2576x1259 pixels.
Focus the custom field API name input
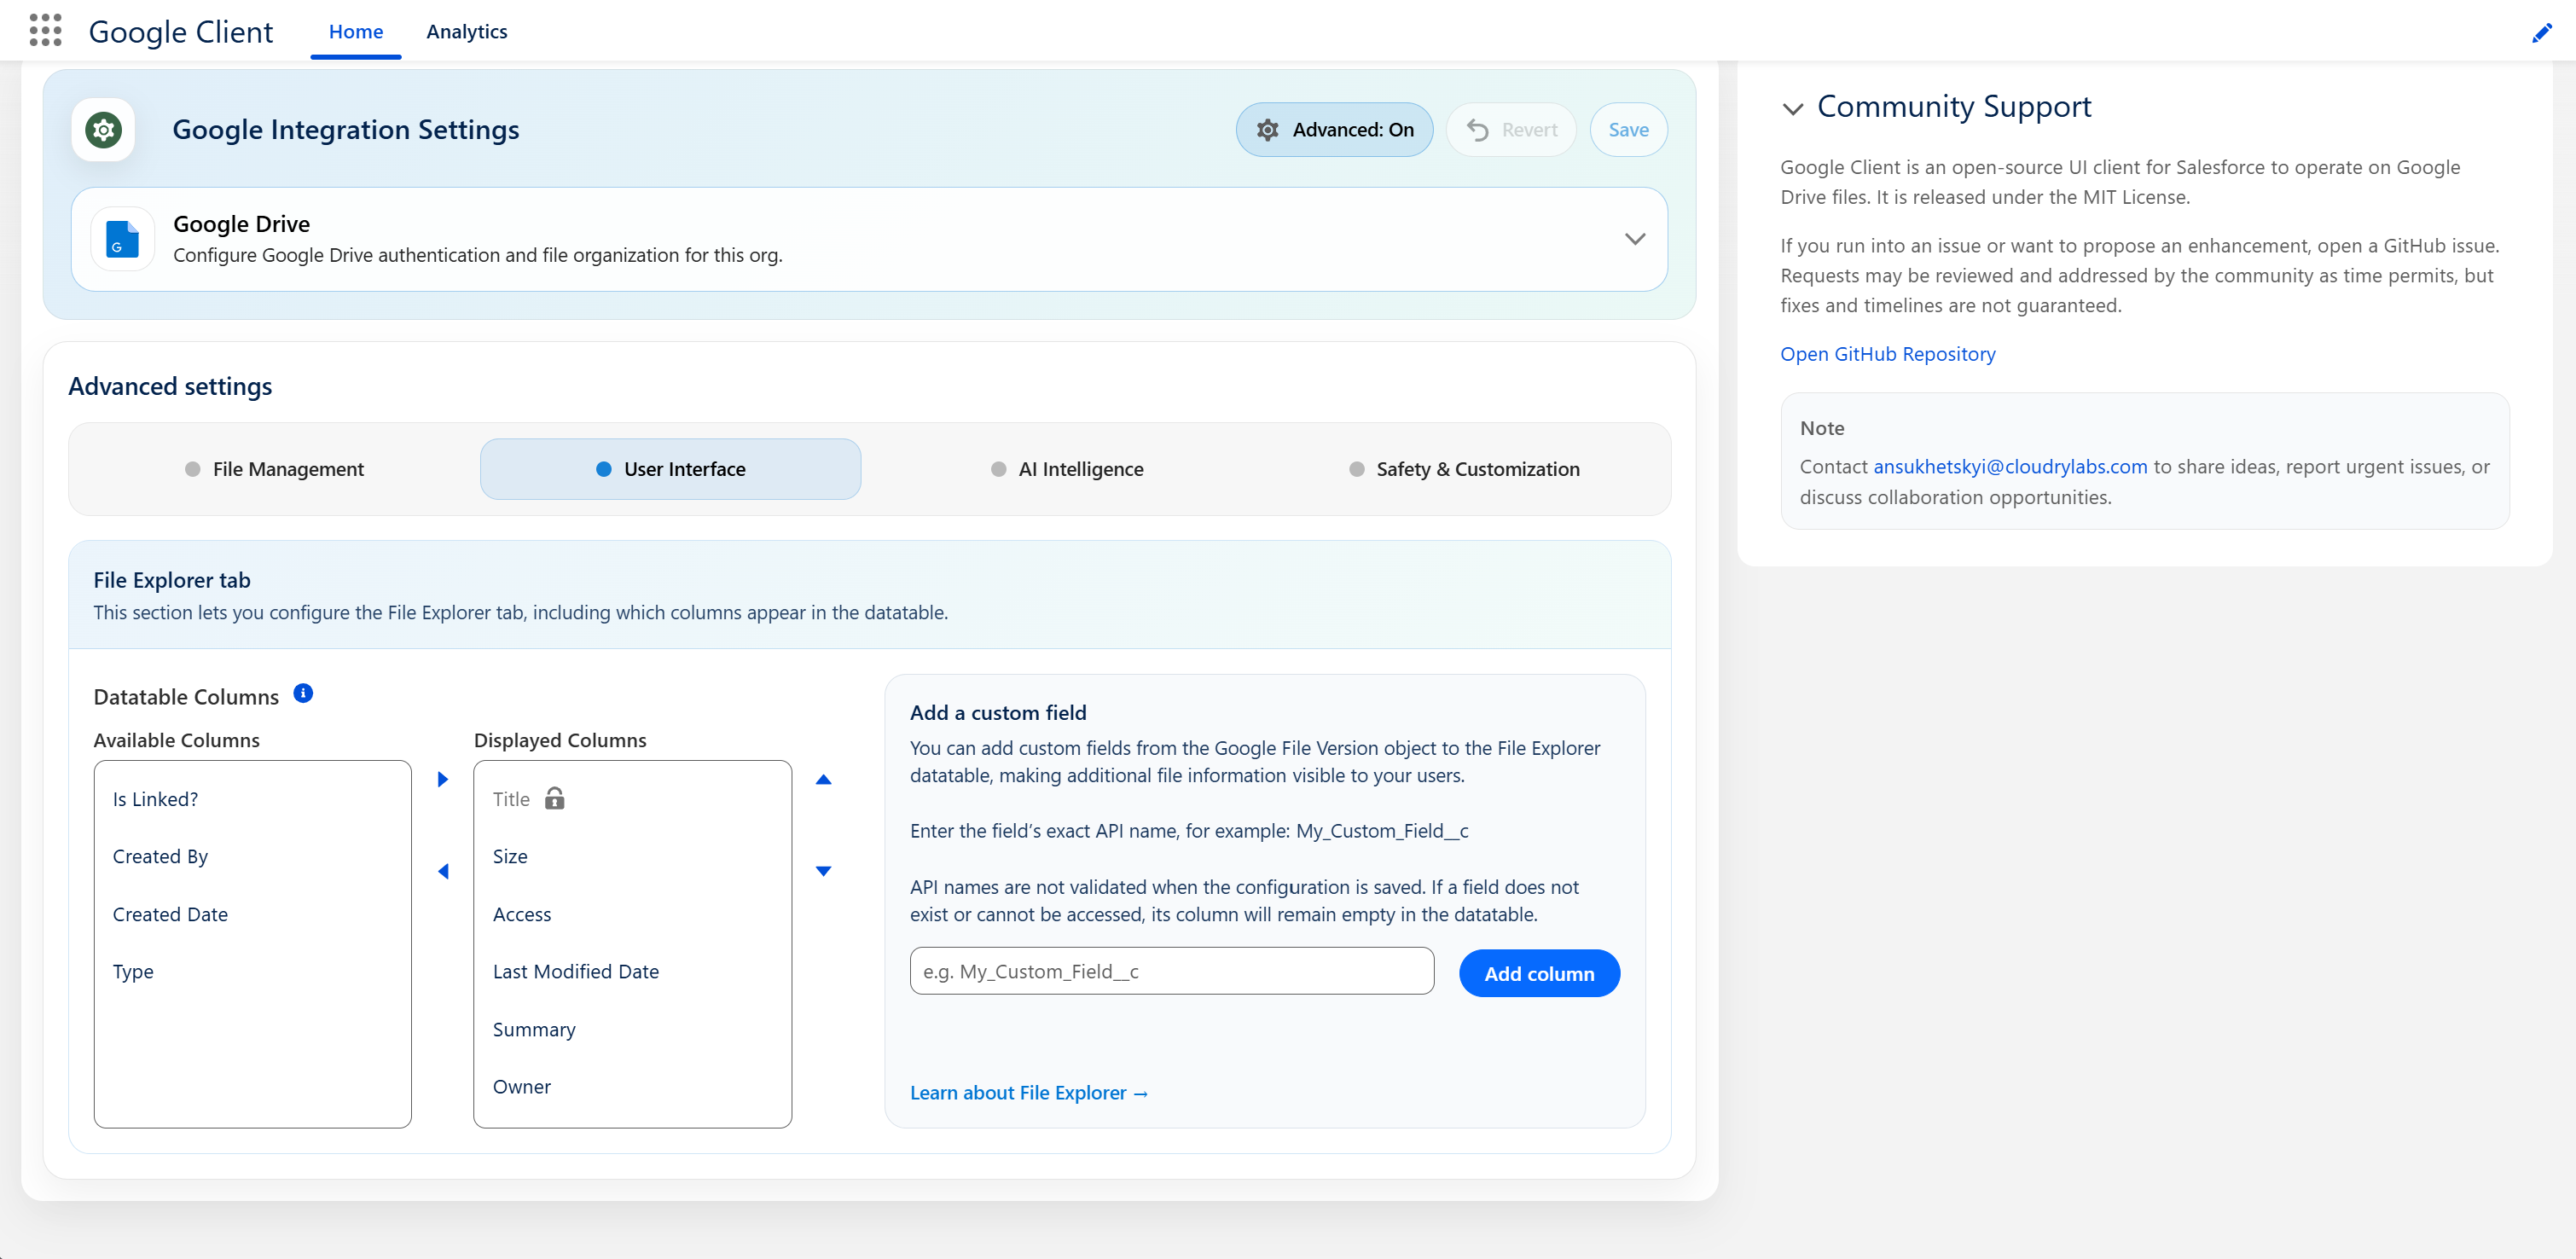pyautogui.click(x=1172, y=971)
